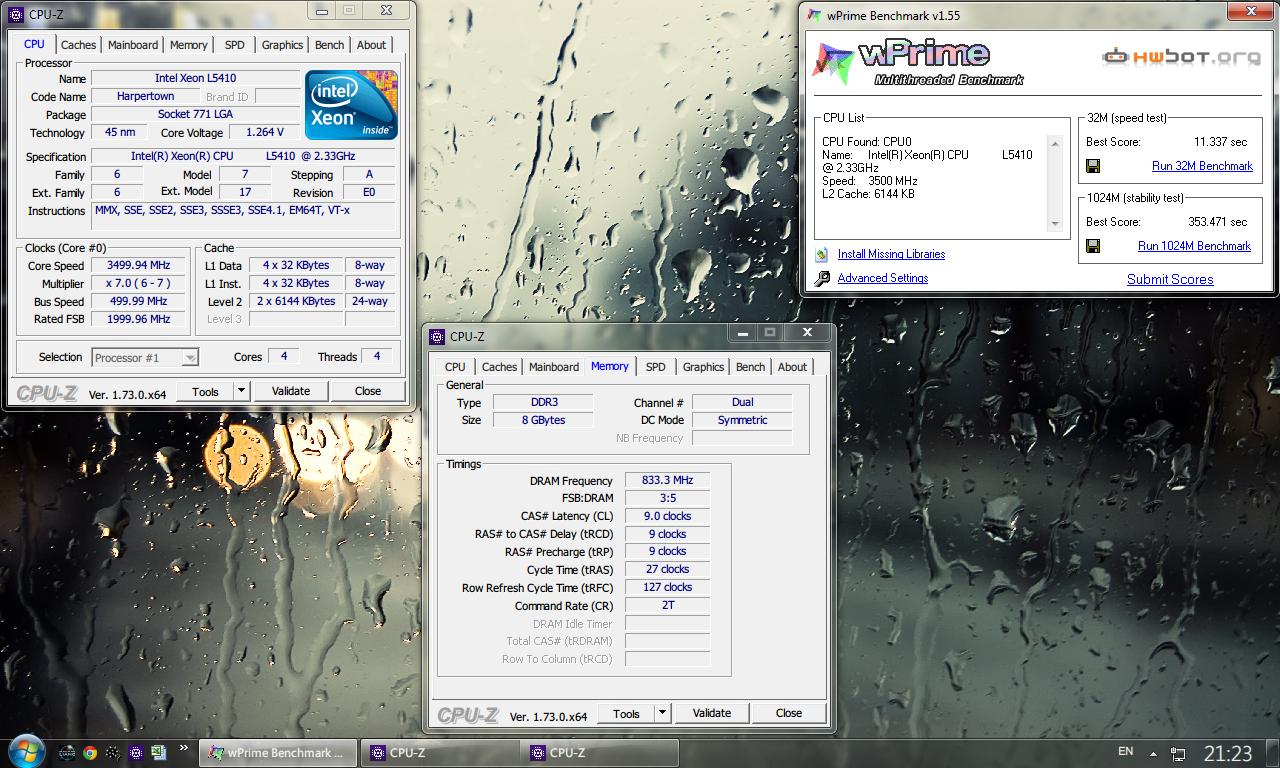Open Install Missing Libraries link
Screen dimensions: 1280x768
point(891,254)
